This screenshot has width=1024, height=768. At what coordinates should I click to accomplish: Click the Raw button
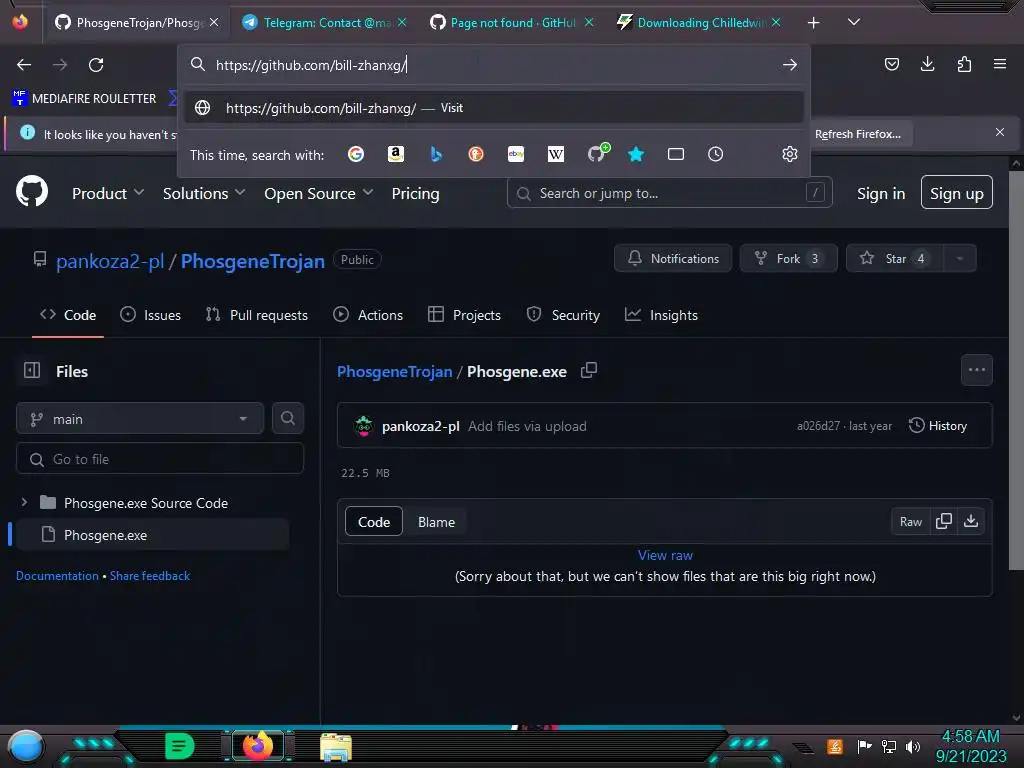(x=910, y=521)
